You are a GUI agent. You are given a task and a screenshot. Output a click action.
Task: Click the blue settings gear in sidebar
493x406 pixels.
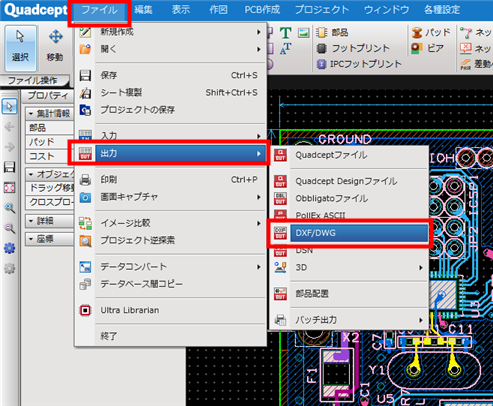pyautogui.click(x=9, y=248)
